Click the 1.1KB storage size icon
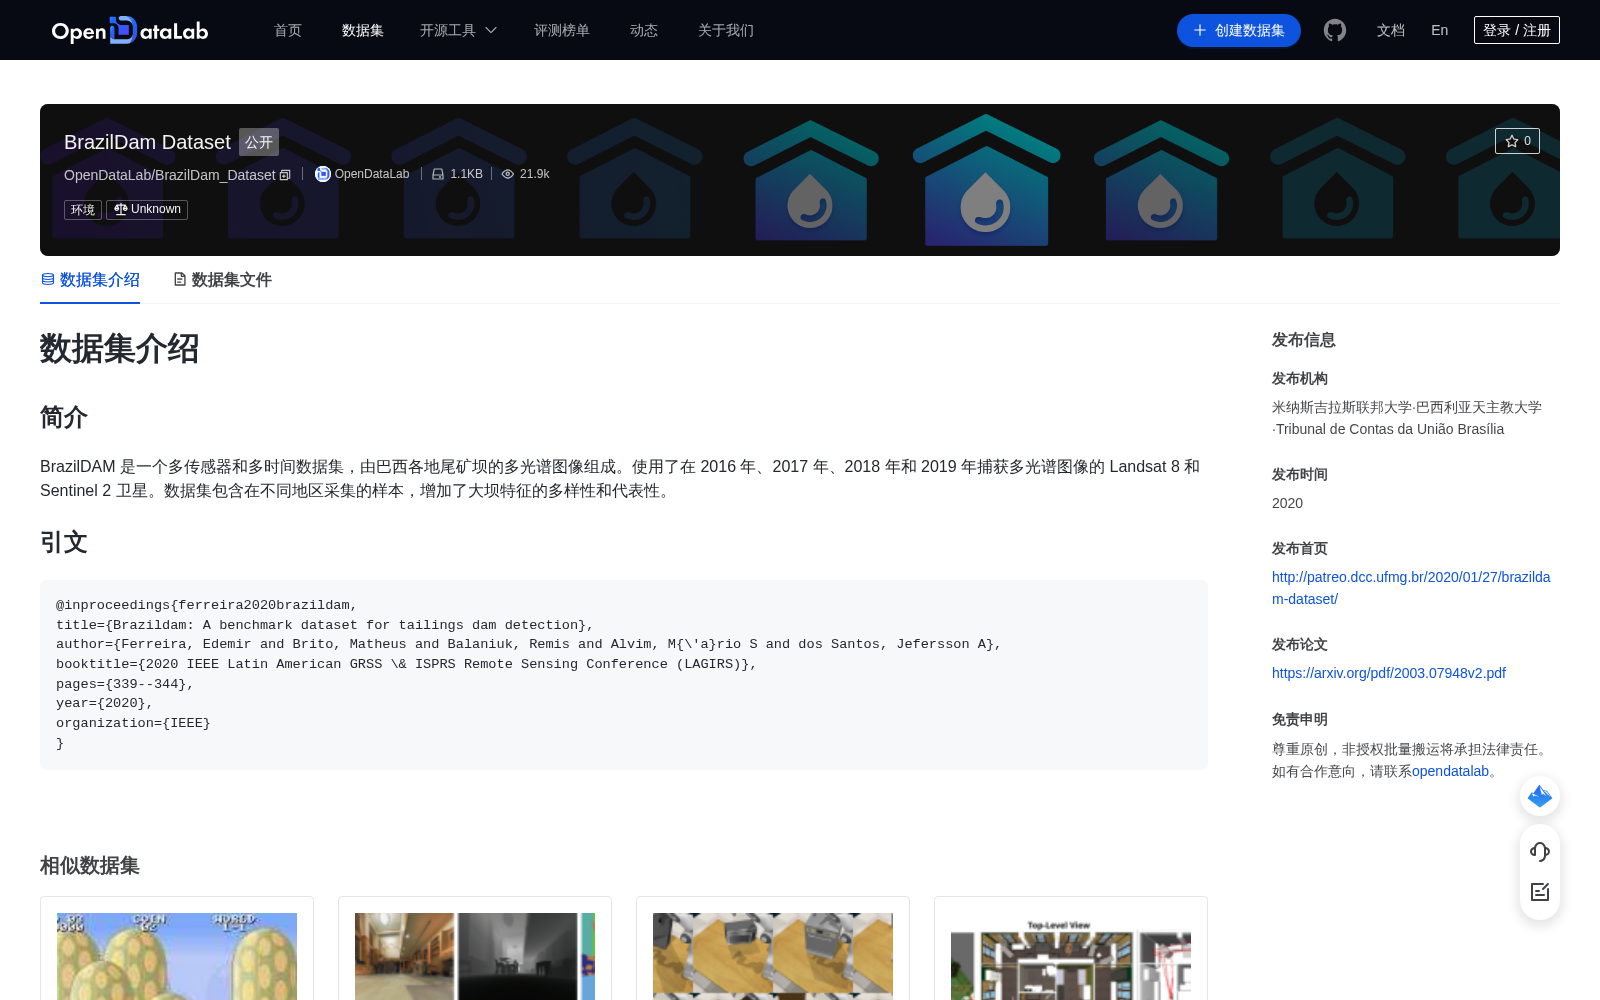The height and width of the screenshot is (1000, 1600). click(438, 174)
